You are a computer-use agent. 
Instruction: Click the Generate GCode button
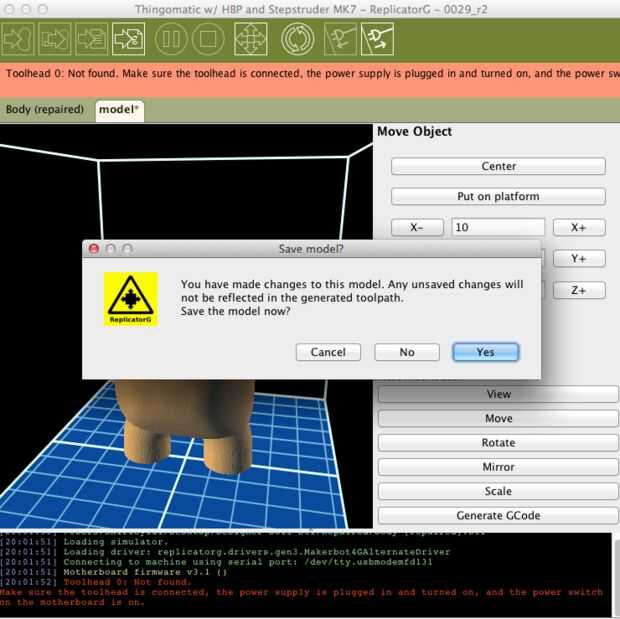(498, 515)
